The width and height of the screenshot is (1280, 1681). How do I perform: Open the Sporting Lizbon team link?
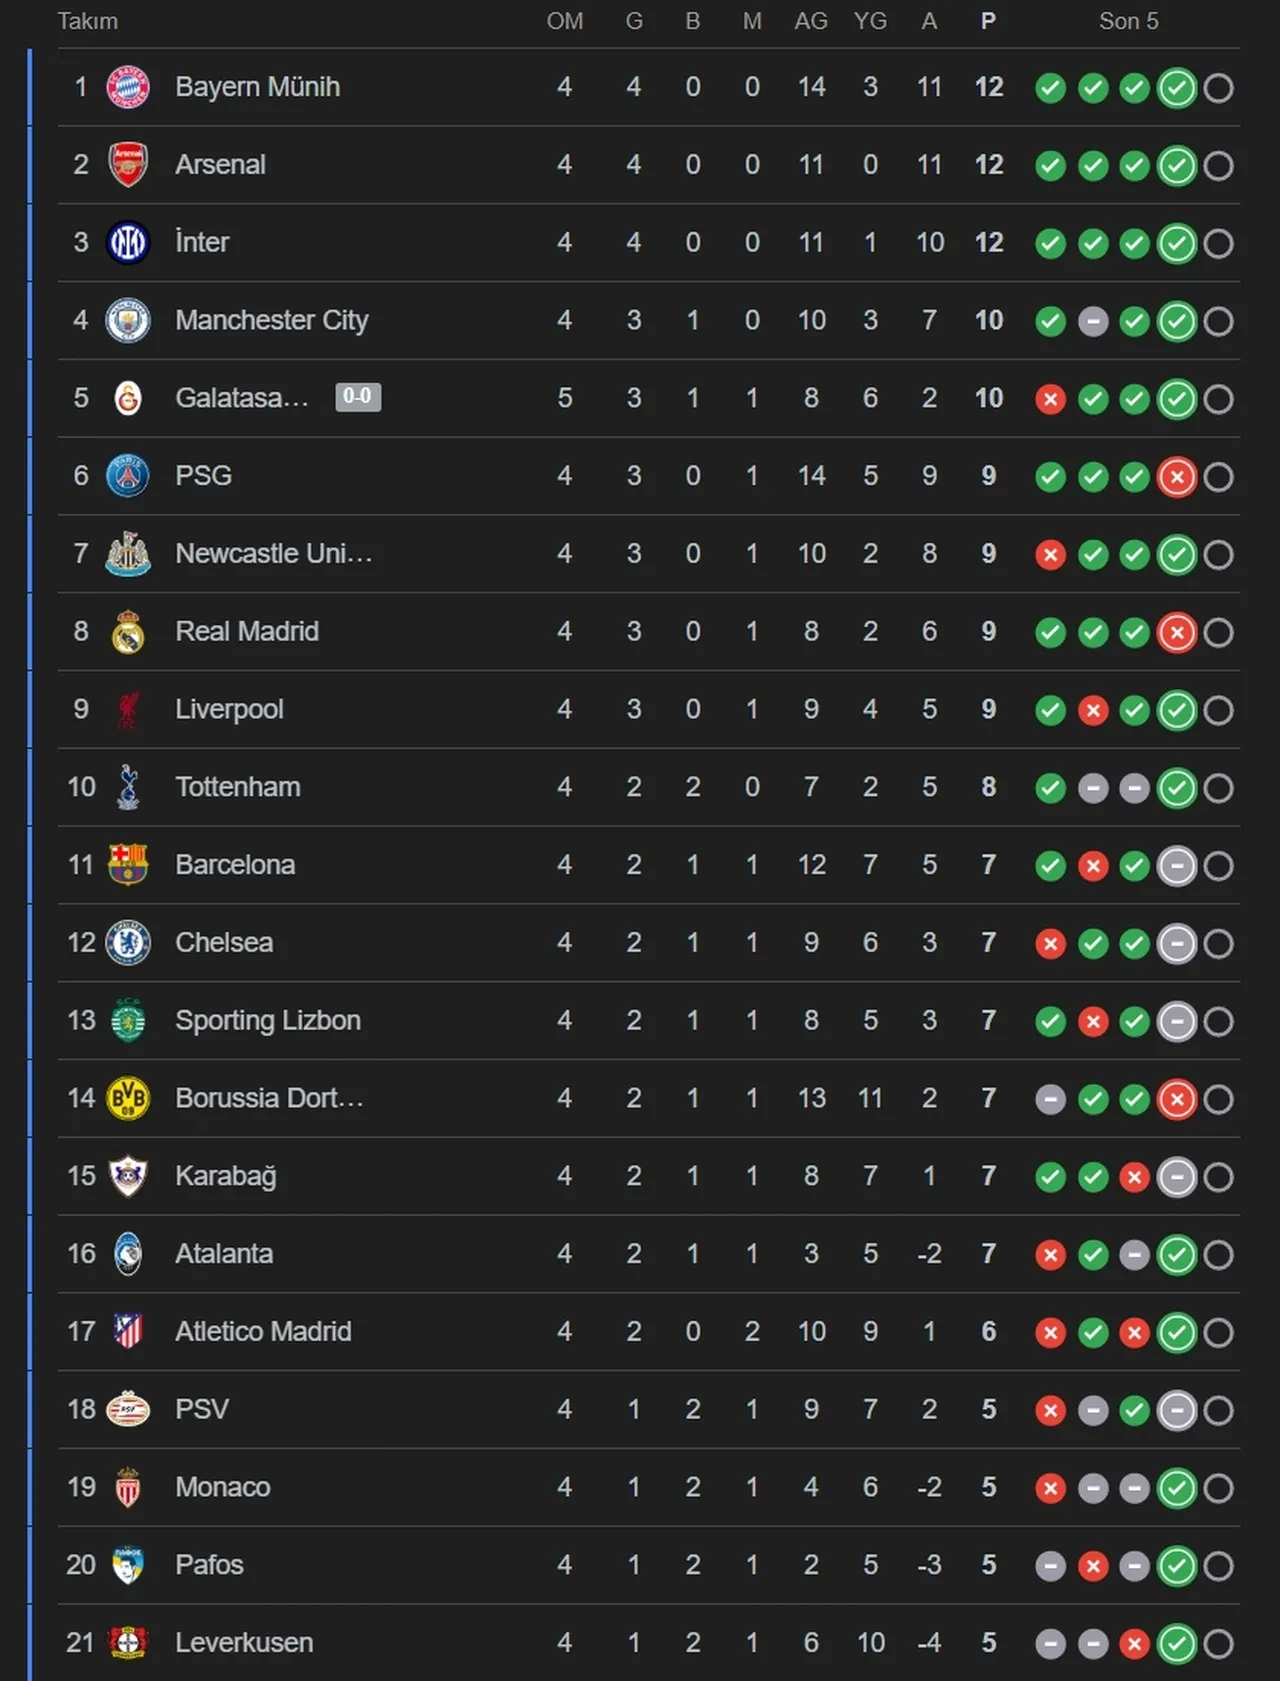pyautogui.click(x=267, y=1020)
